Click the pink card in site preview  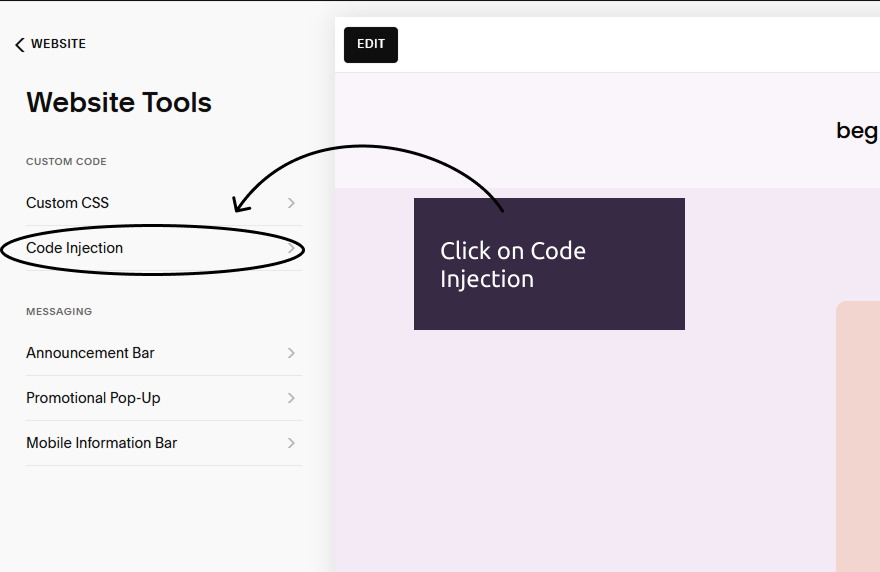coord(858,436)
